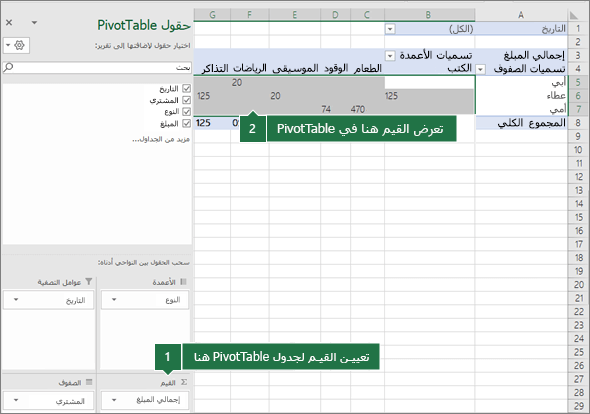Click the أبي row label cell
The height and width of the screenshot is (414, 590).
pos(521,82)
